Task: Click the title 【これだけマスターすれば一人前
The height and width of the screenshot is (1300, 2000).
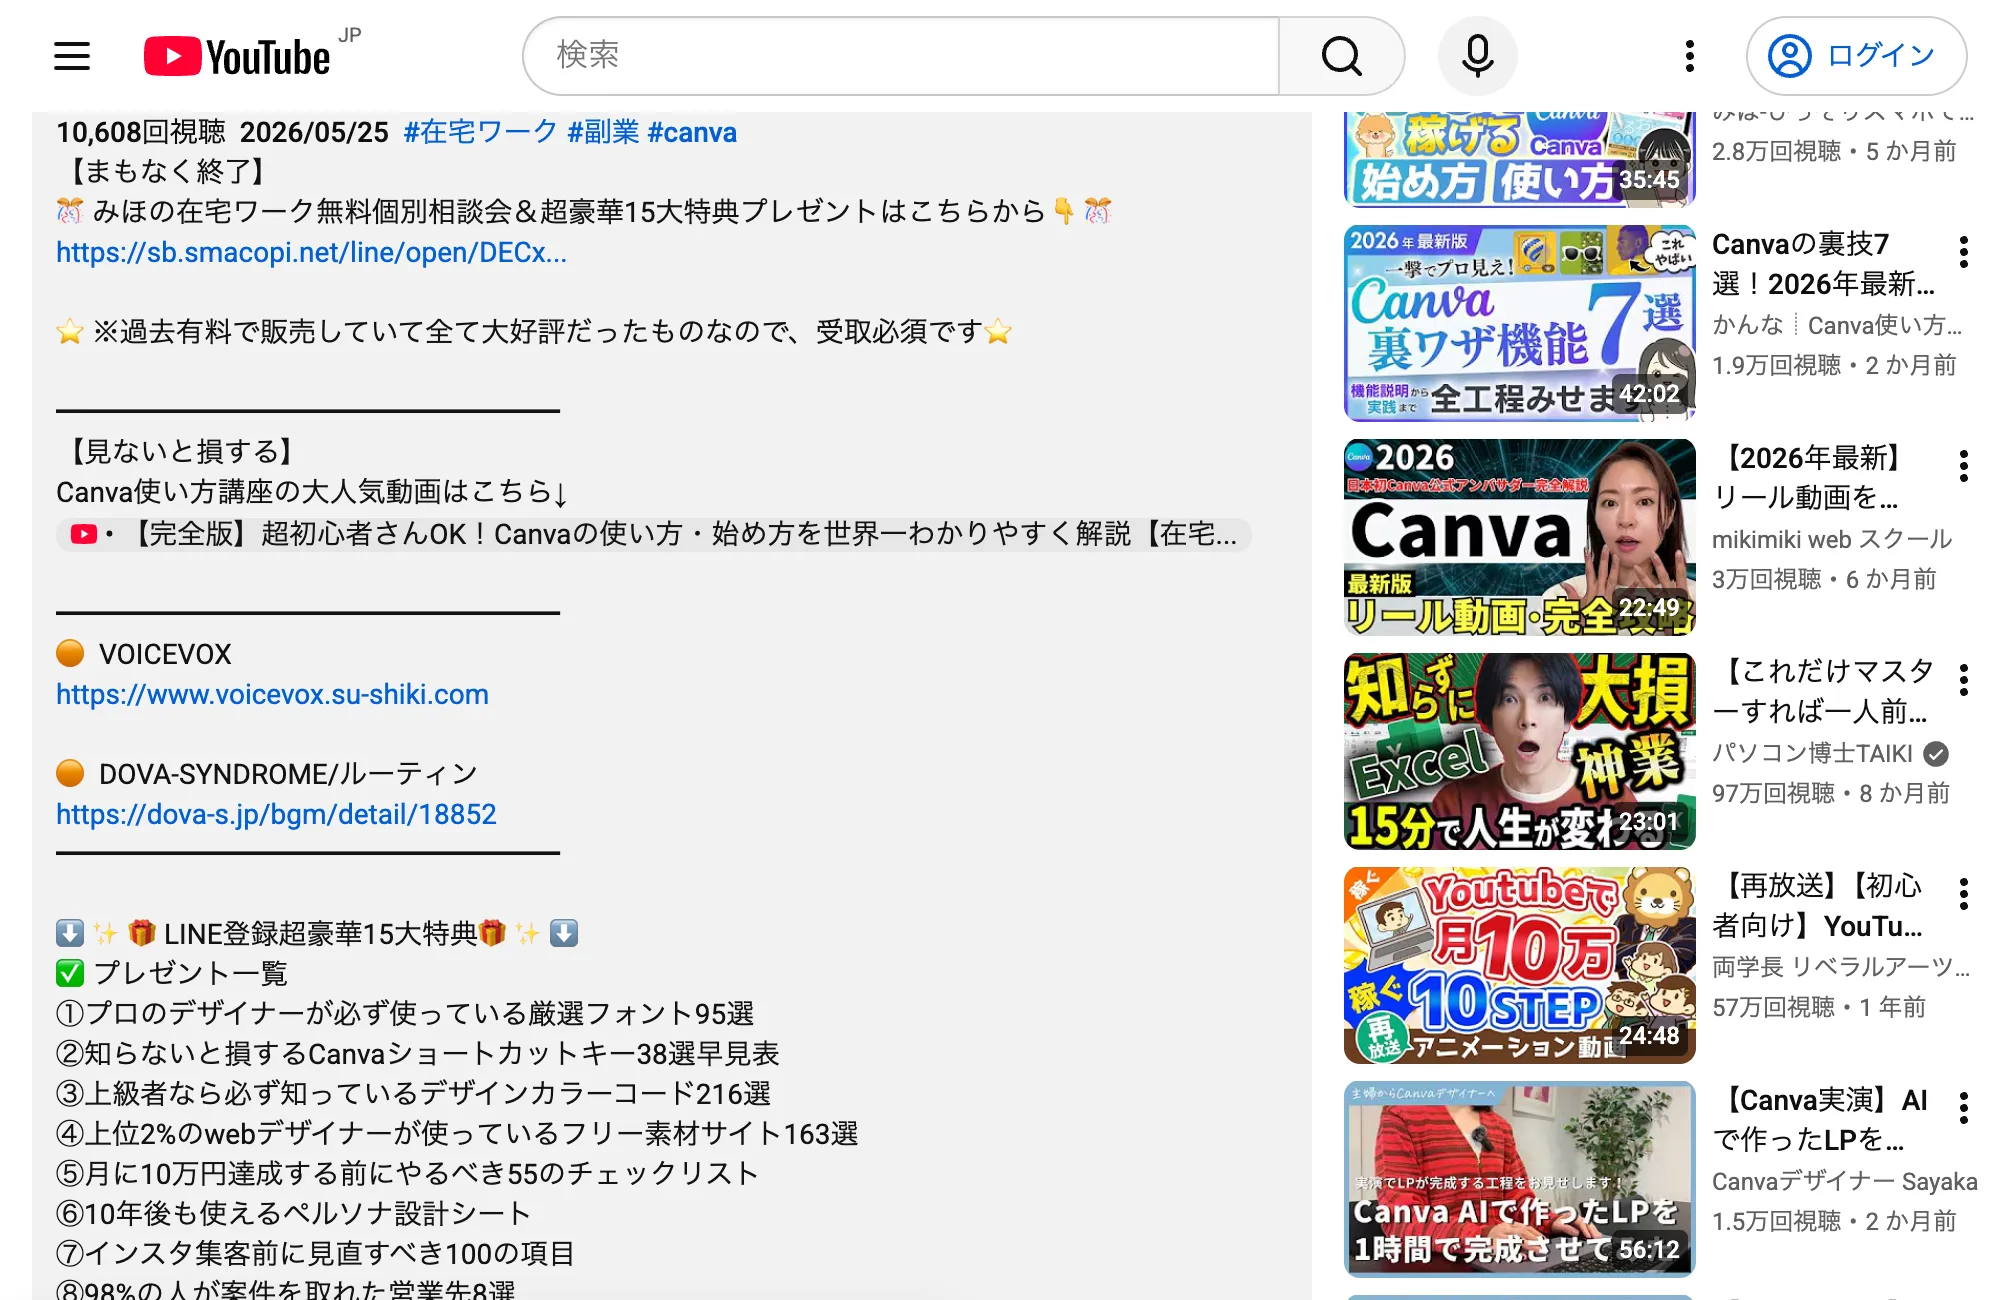Action: tap(1822, 692)
